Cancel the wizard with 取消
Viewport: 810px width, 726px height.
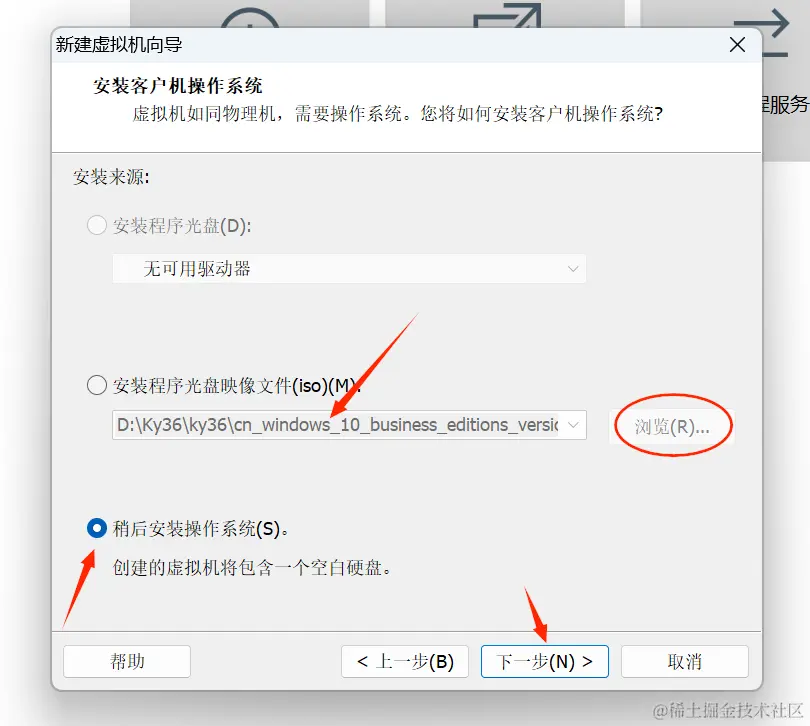tap(685, 661)
